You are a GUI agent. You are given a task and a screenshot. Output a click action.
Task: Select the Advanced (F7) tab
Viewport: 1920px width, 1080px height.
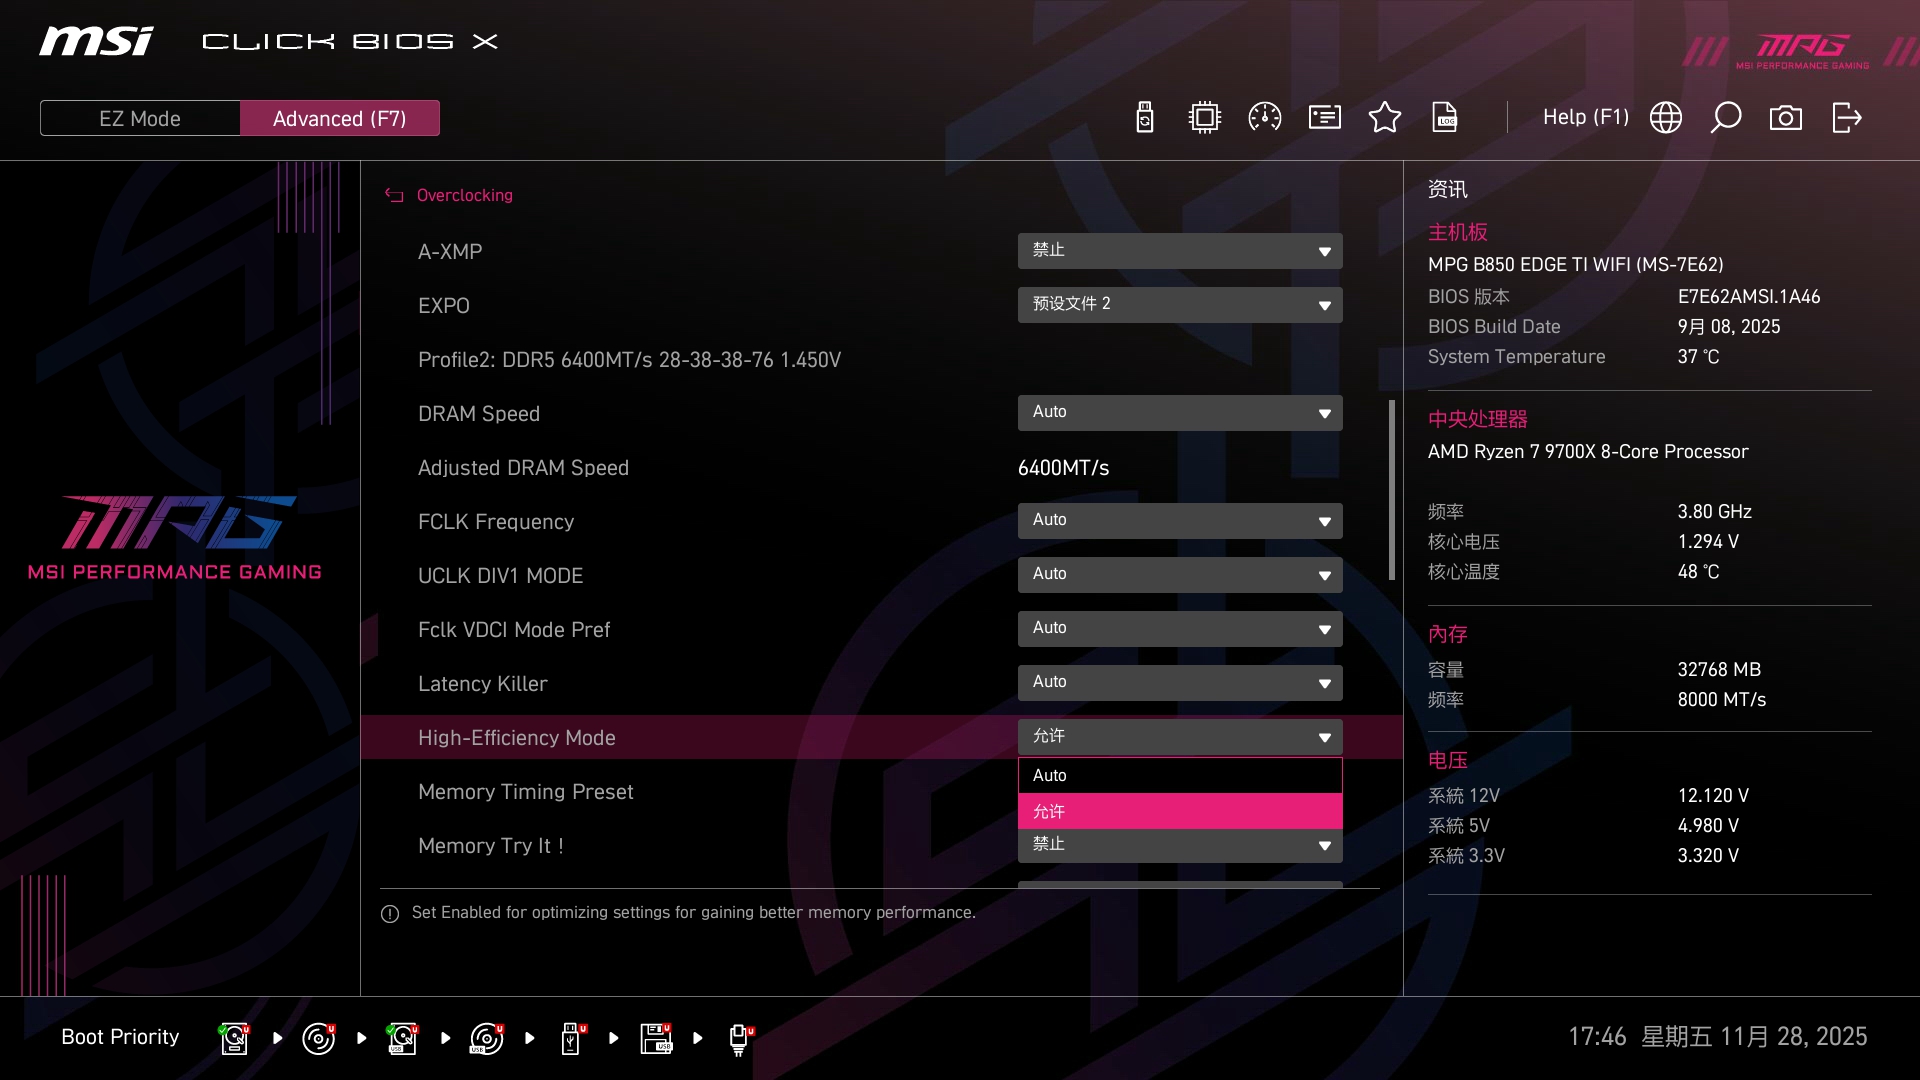pos(340,118)
